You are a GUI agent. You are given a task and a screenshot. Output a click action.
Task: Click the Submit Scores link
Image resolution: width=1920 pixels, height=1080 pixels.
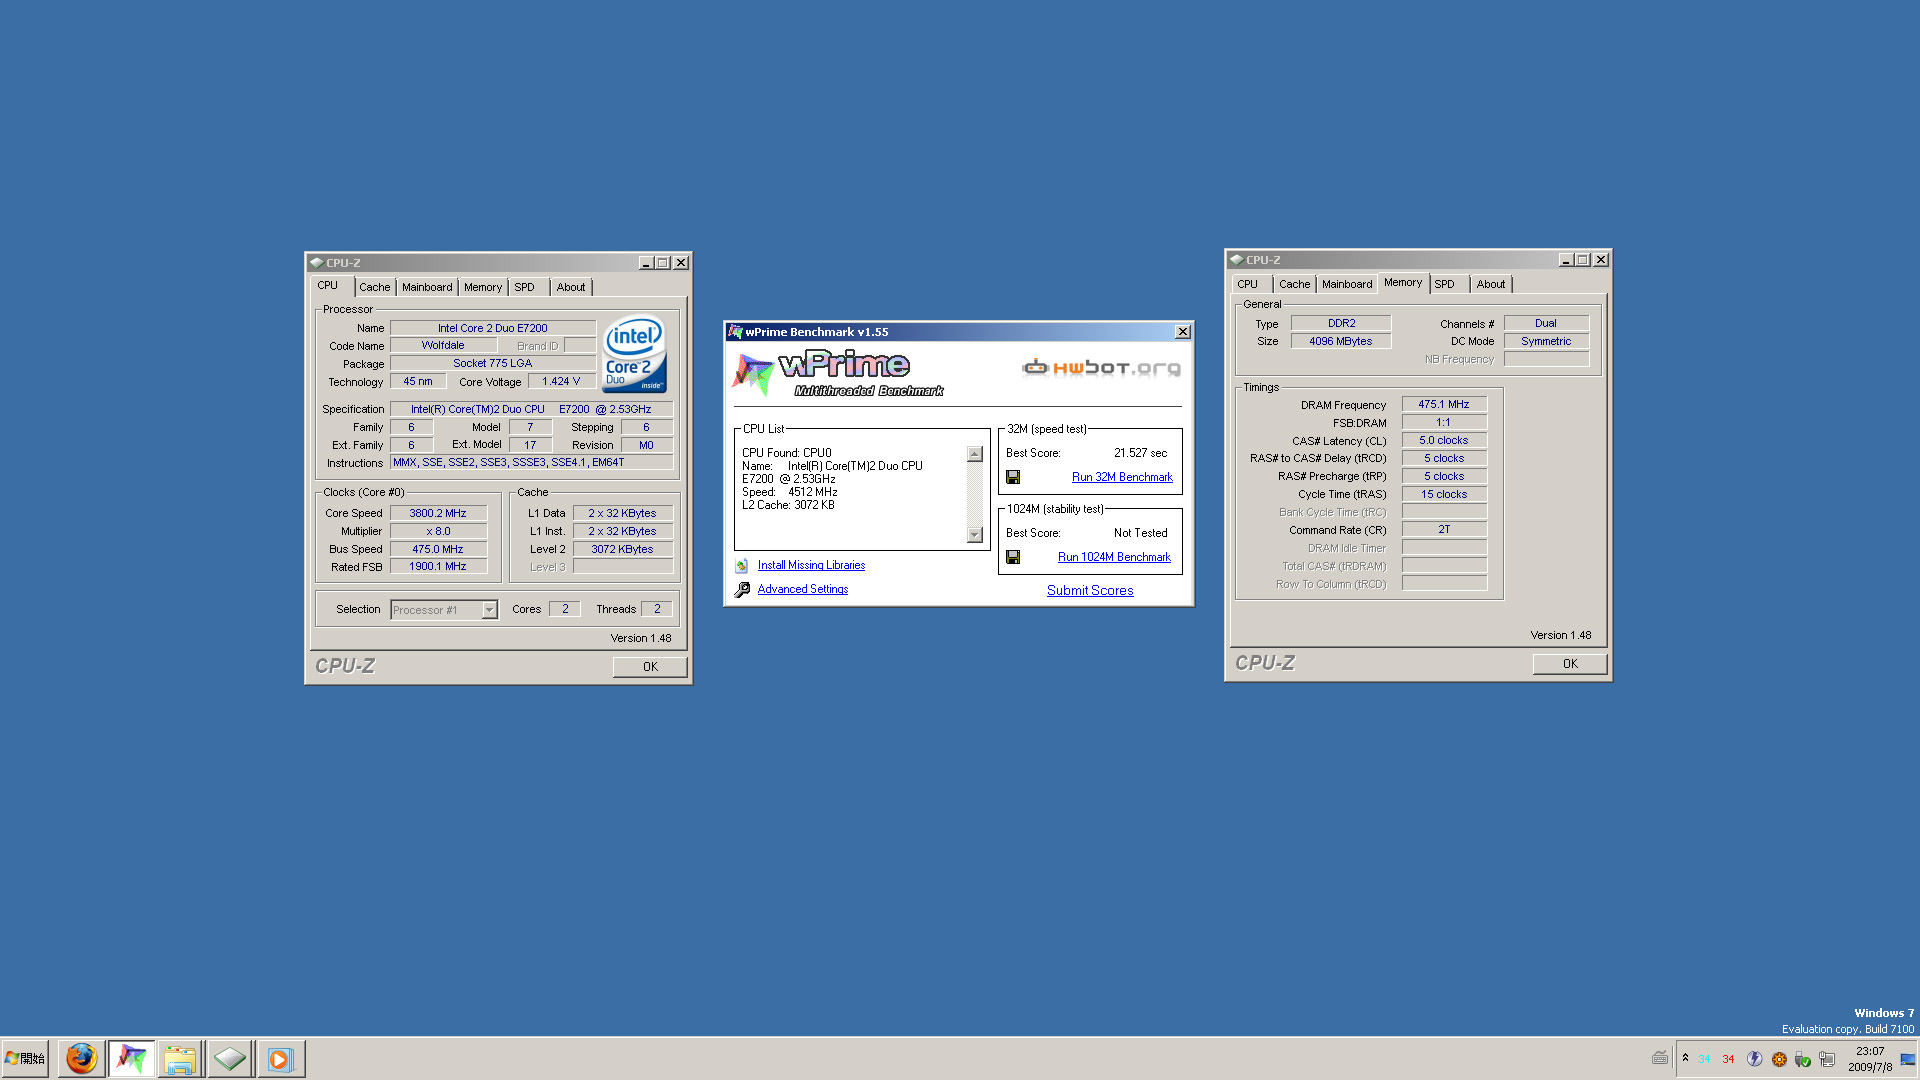(1090, 591)
